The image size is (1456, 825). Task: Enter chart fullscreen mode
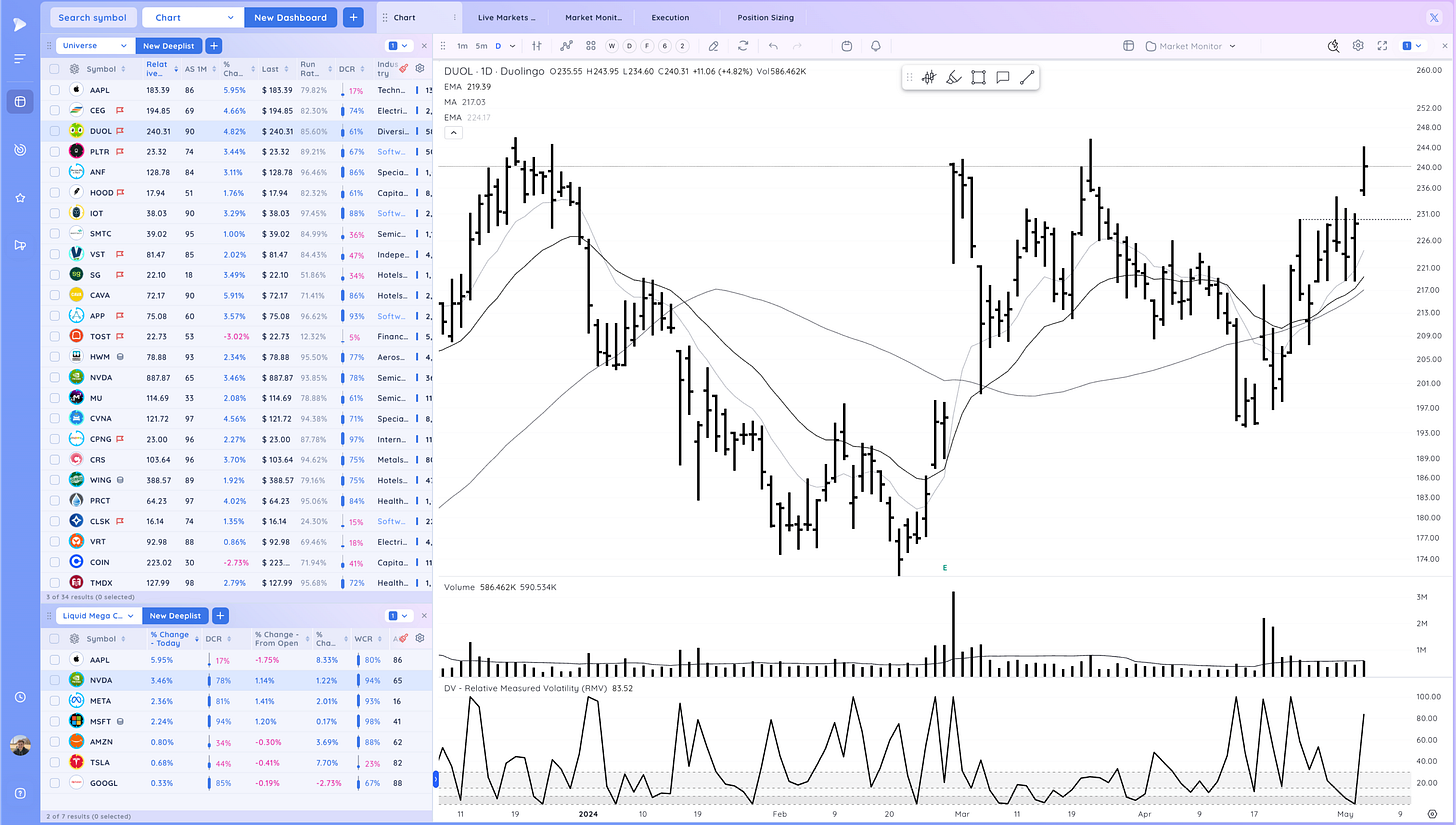[1383, 46]
